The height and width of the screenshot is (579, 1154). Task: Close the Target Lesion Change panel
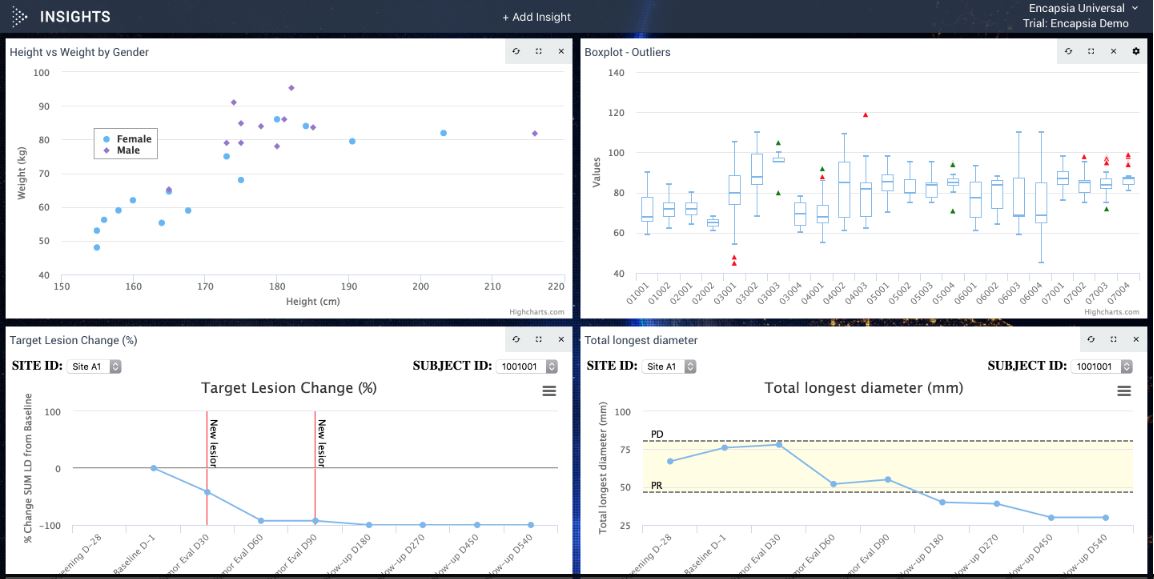(x=561, y=339)
